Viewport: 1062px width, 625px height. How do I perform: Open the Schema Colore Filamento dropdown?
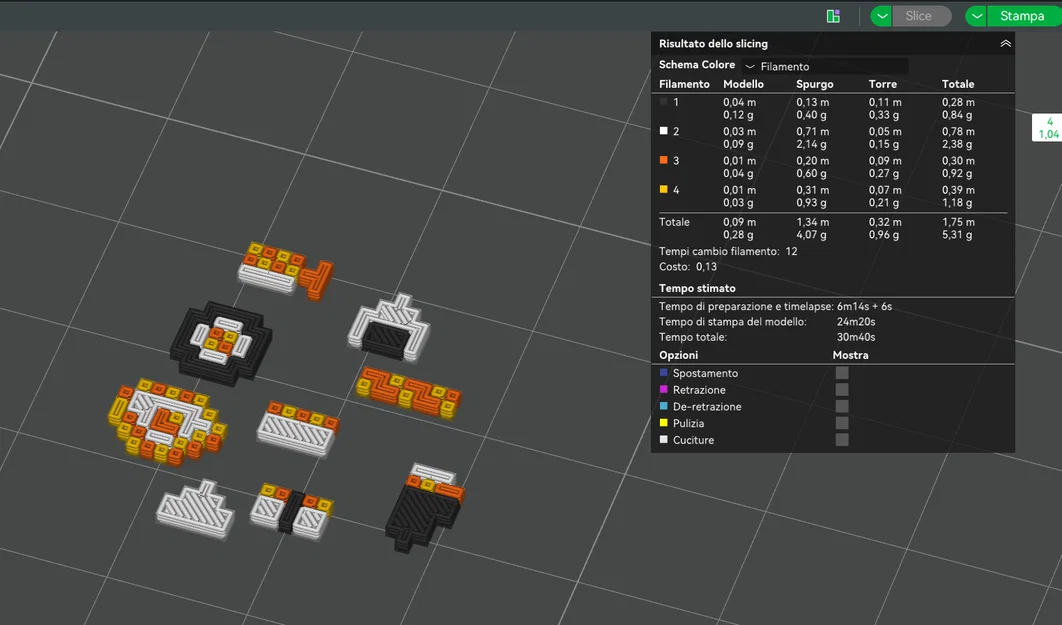click(x=826, y=66)
